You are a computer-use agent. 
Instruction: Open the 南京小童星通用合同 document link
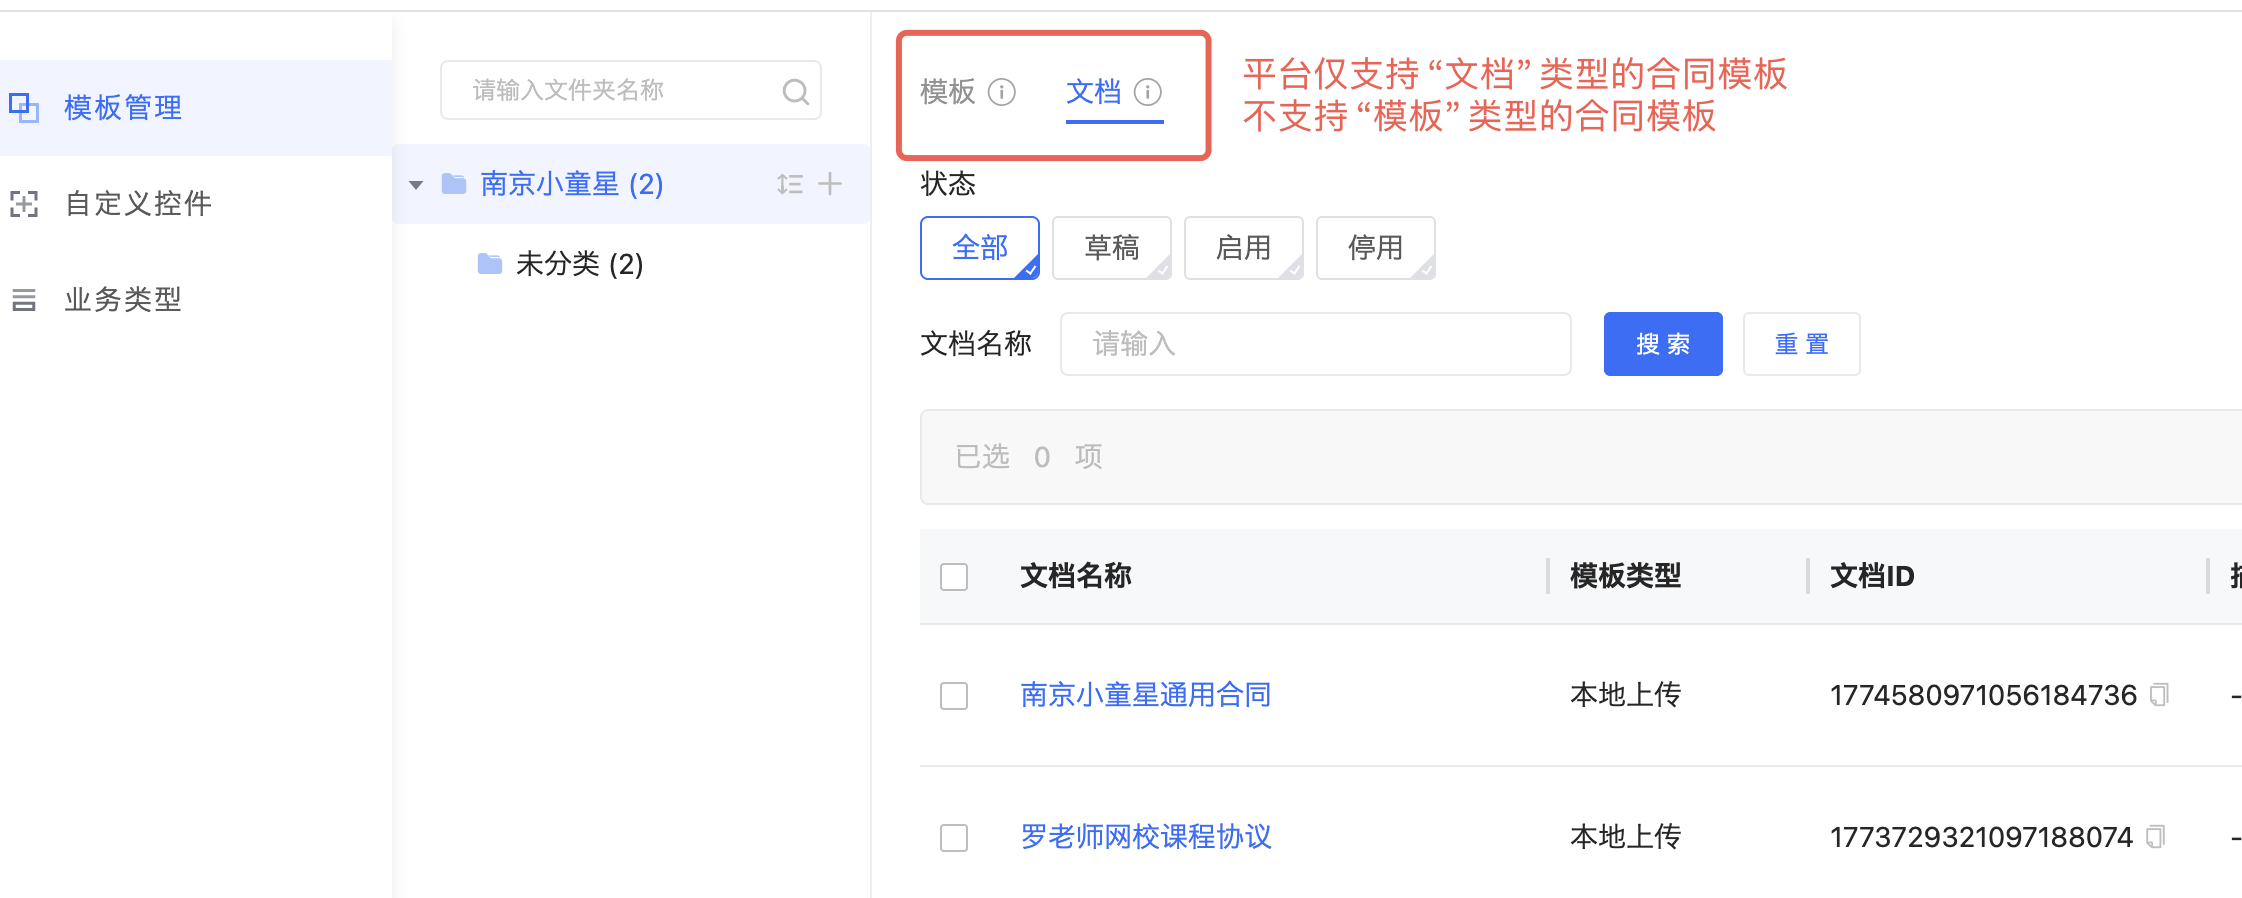coord(1145,695)
